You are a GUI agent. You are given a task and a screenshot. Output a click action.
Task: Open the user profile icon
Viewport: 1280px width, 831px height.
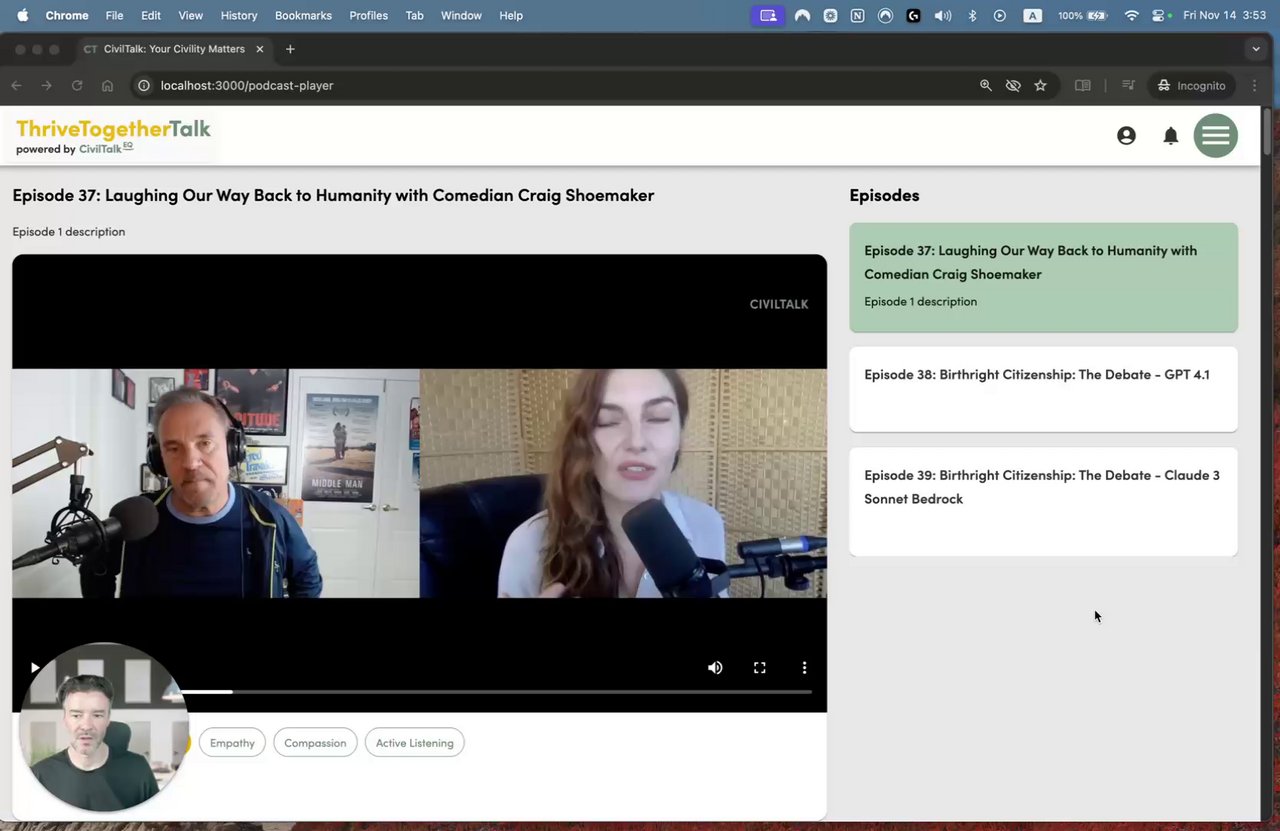pos(1126,136)
